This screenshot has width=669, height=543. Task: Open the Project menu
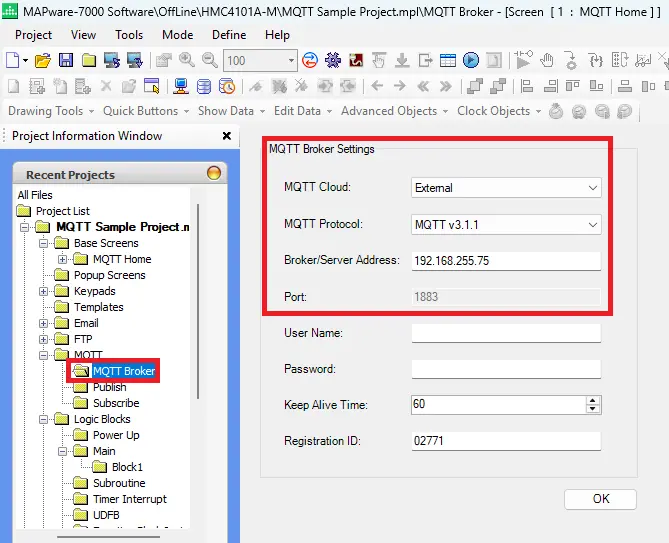[33, 35]
